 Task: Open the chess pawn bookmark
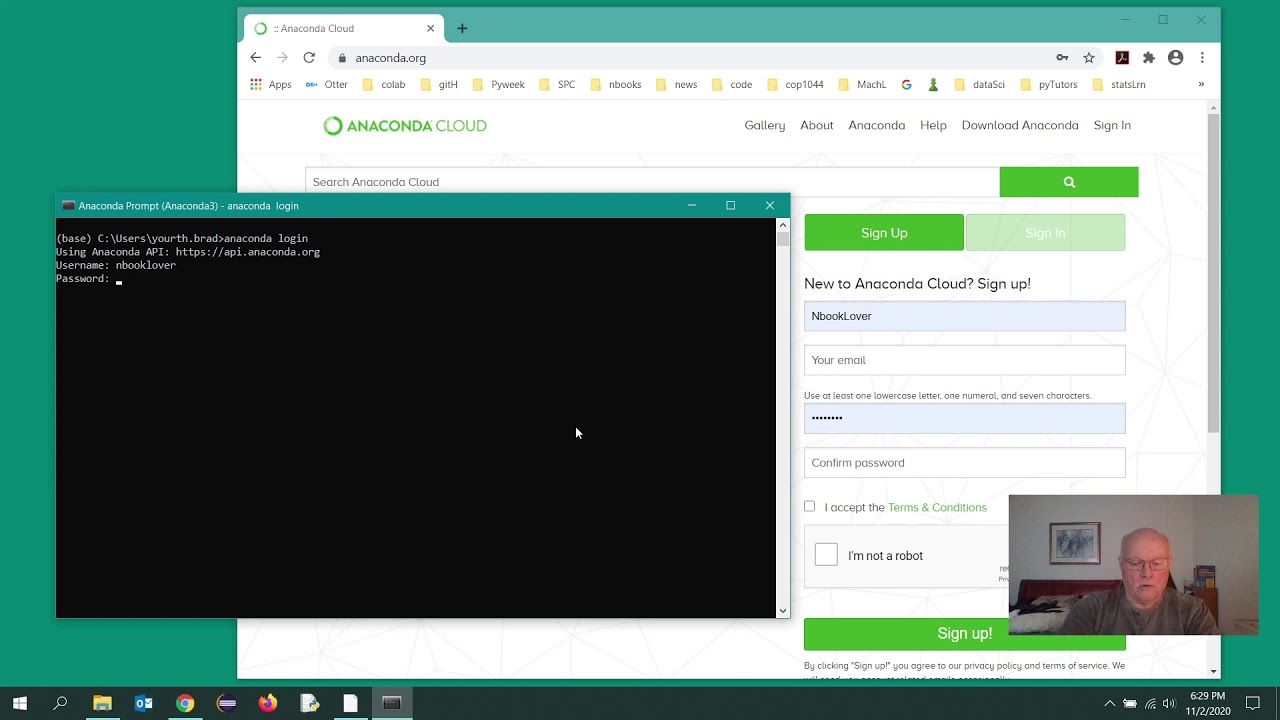pos(933,85)
